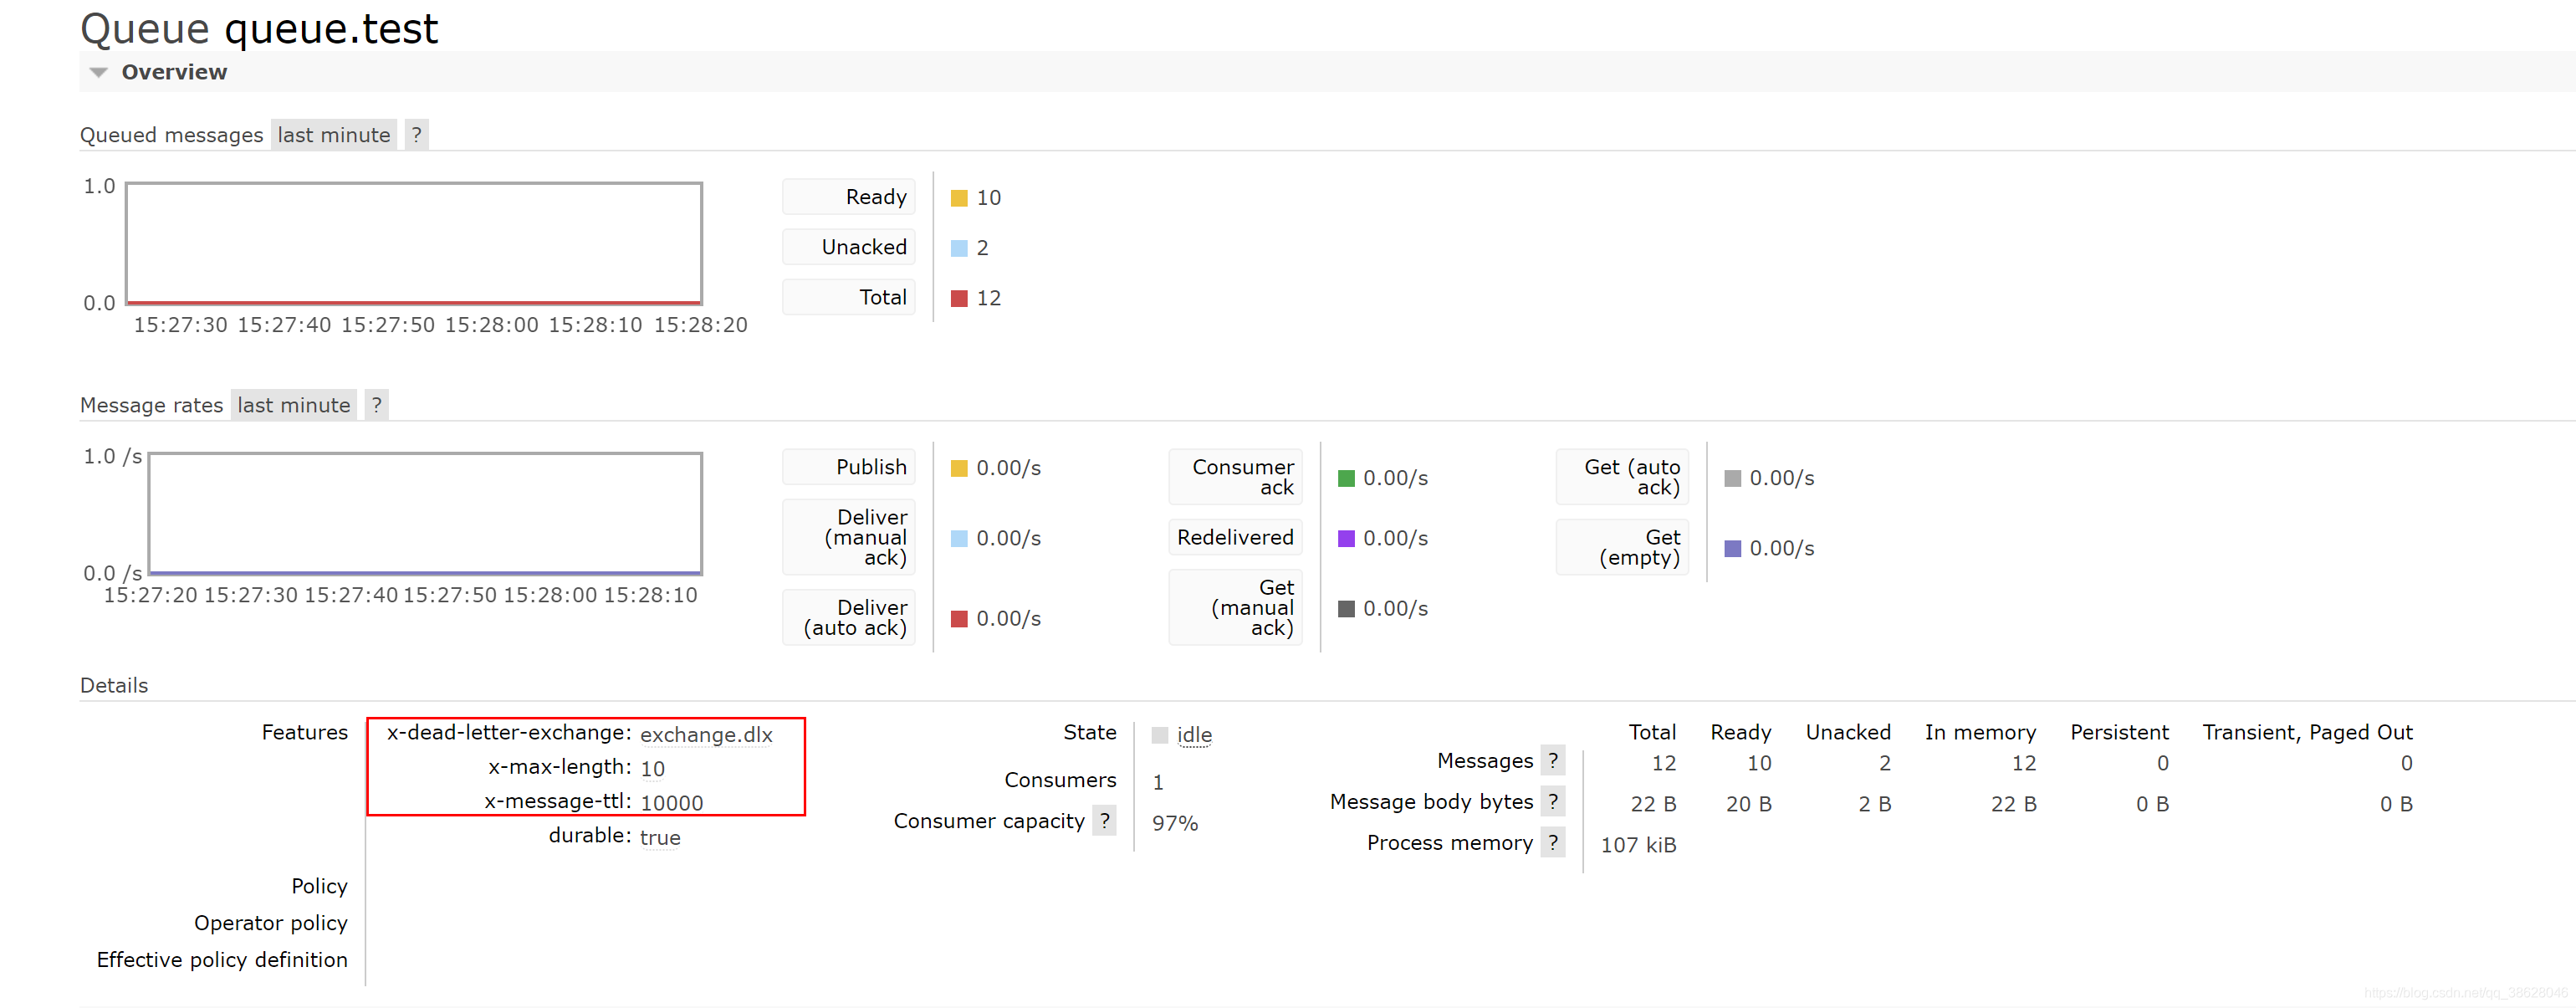Click the purple Redelivered color swatch
This screenshot has width=2576, height=1008.
(x=1346, y=538)
